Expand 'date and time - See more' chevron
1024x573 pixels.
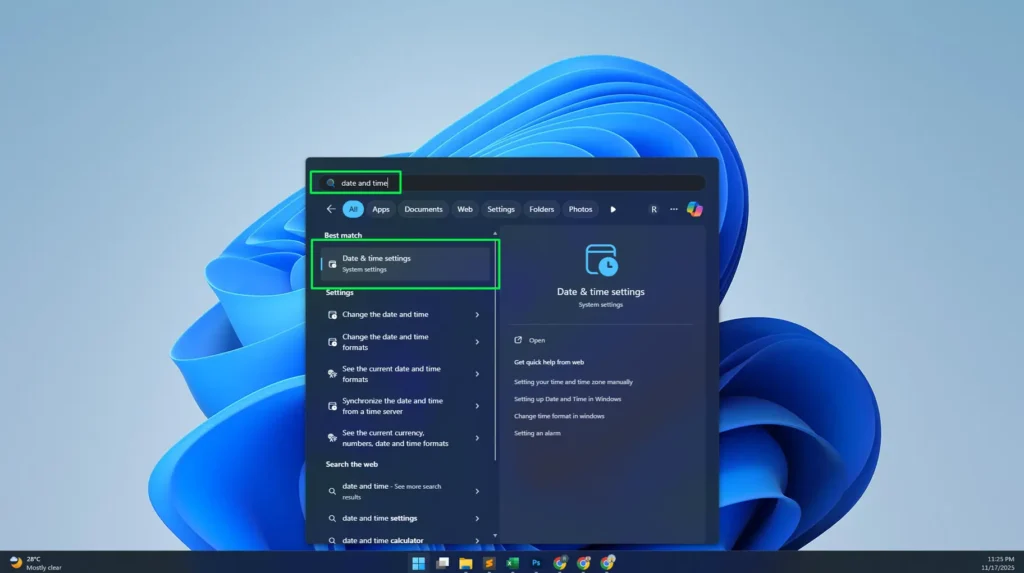[x=477, y=491]
